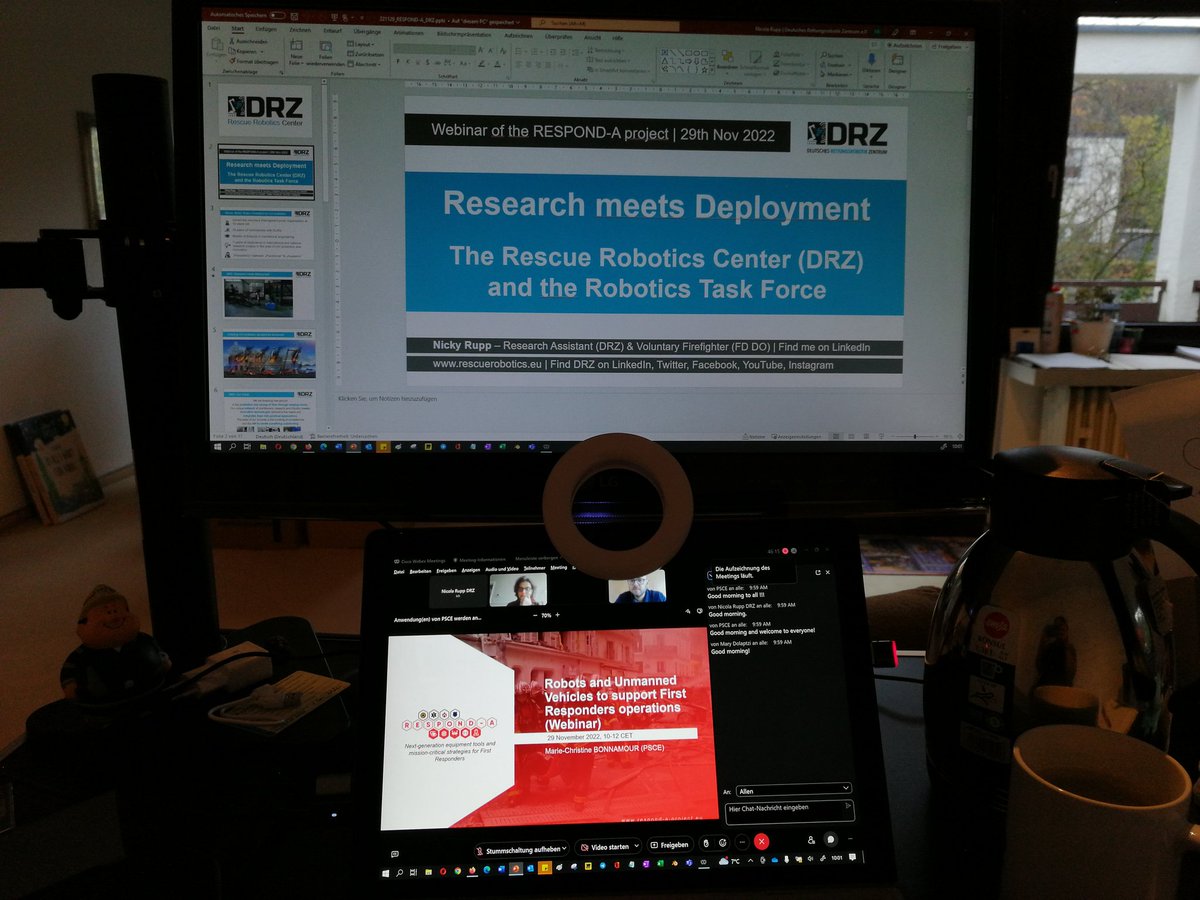Select slide 4 thumbnail in the slide panel
Image resolution: width=1200 pixels, height=900 pixels.
266,295
